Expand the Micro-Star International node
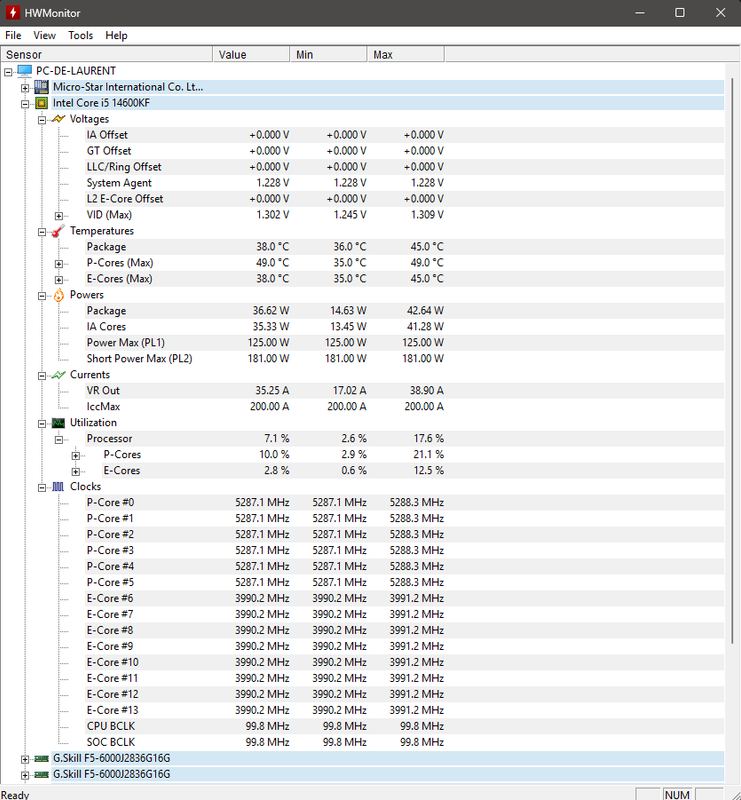 (x=25, y=88)
